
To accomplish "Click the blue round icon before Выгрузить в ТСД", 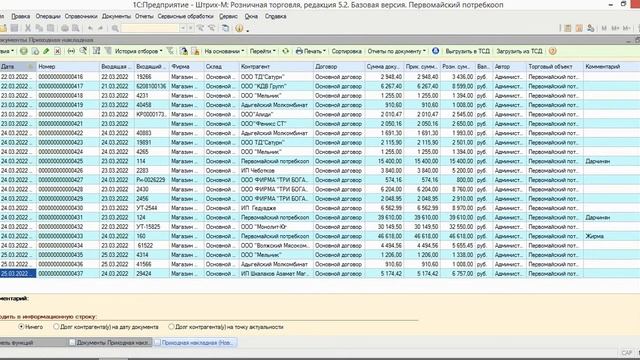I will [x=436, y=51].
